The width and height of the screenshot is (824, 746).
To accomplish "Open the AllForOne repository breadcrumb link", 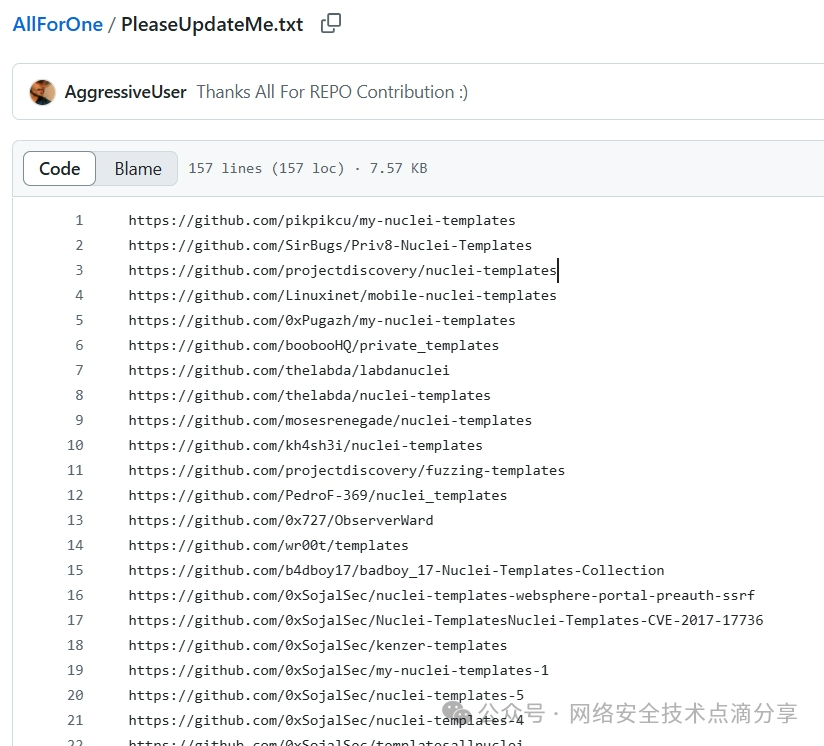I will 58,24.
